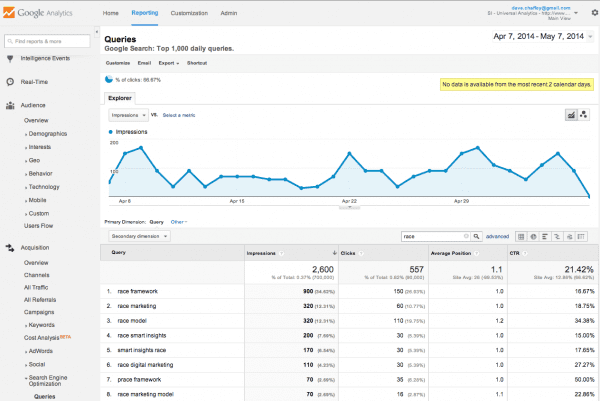This screenshot has width=600, height=401.
Task: Expand Technology in Audience menu
Action: click(42, 187)
